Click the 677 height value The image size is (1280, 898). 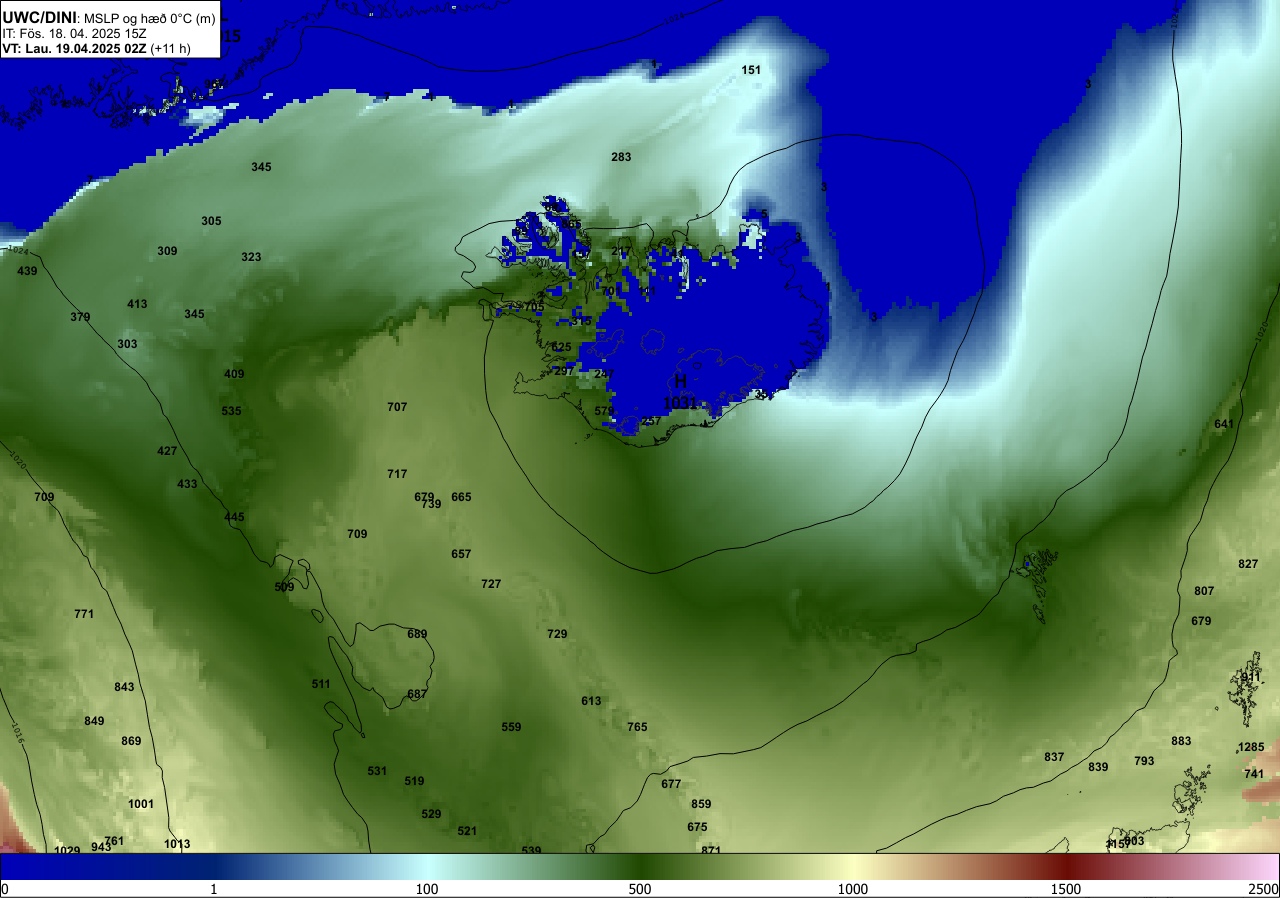coord(671,784)
